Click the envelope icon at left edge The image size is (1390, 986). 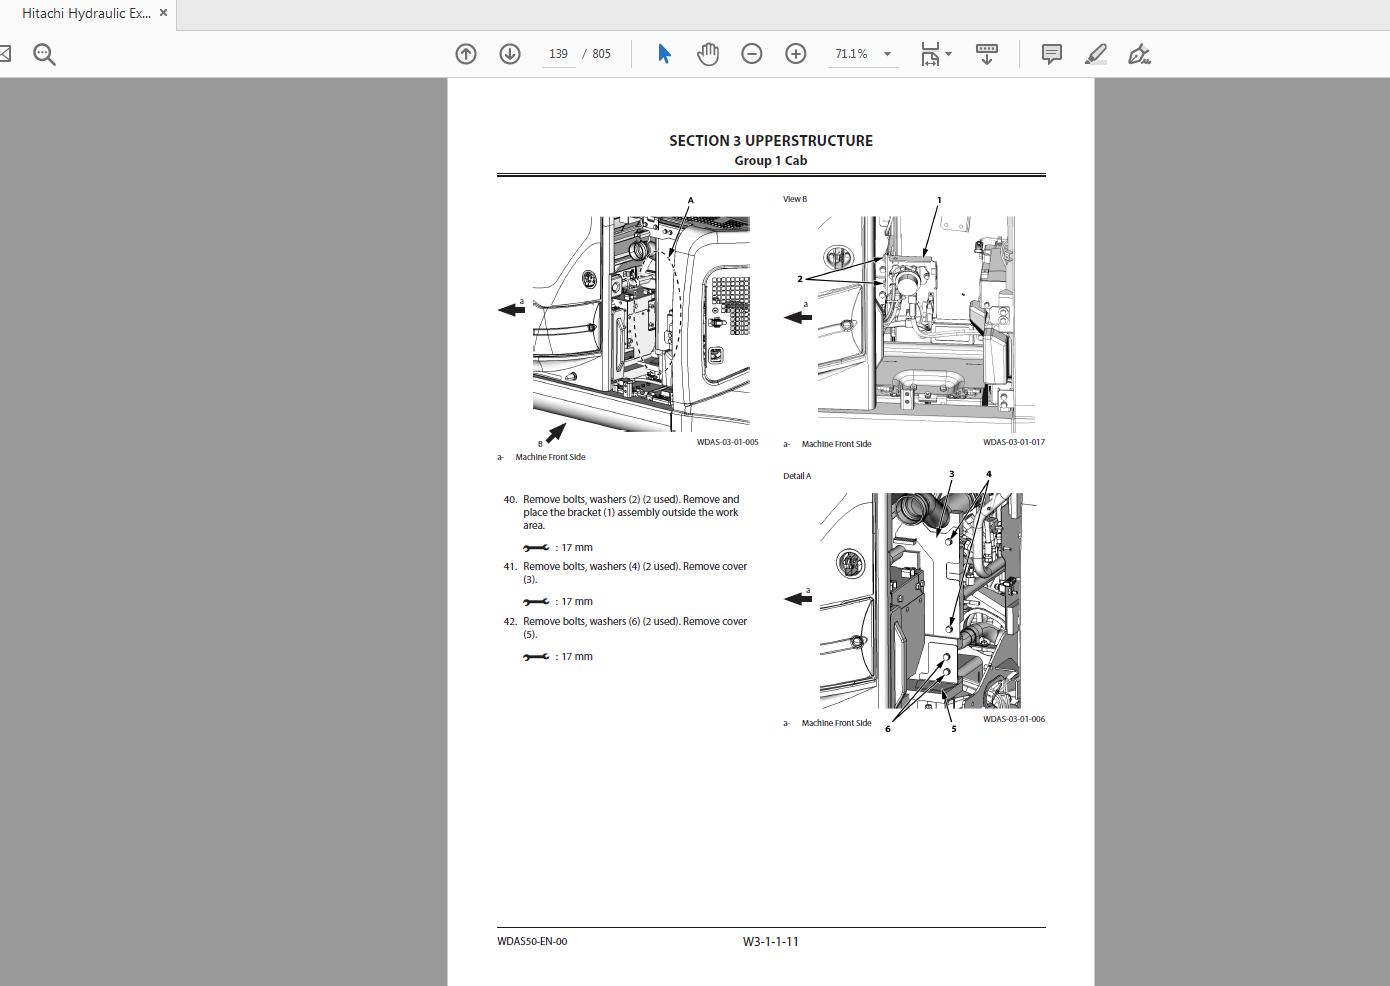coord(5,54)
